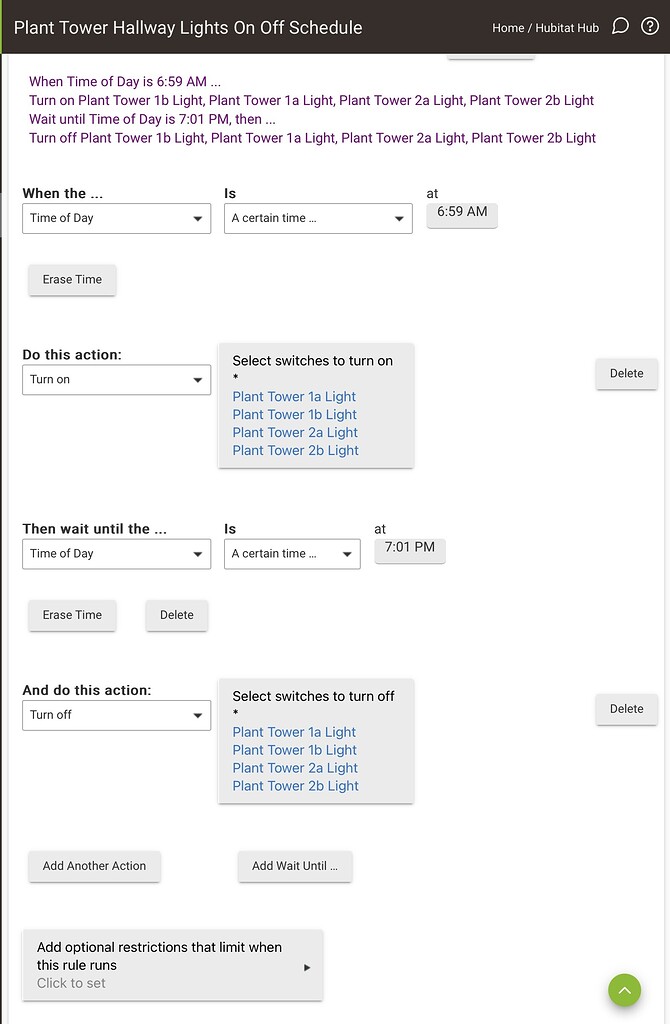The image size is (670, 1024).
Task: Delete the Turn on action
Action: pos(627,374)
